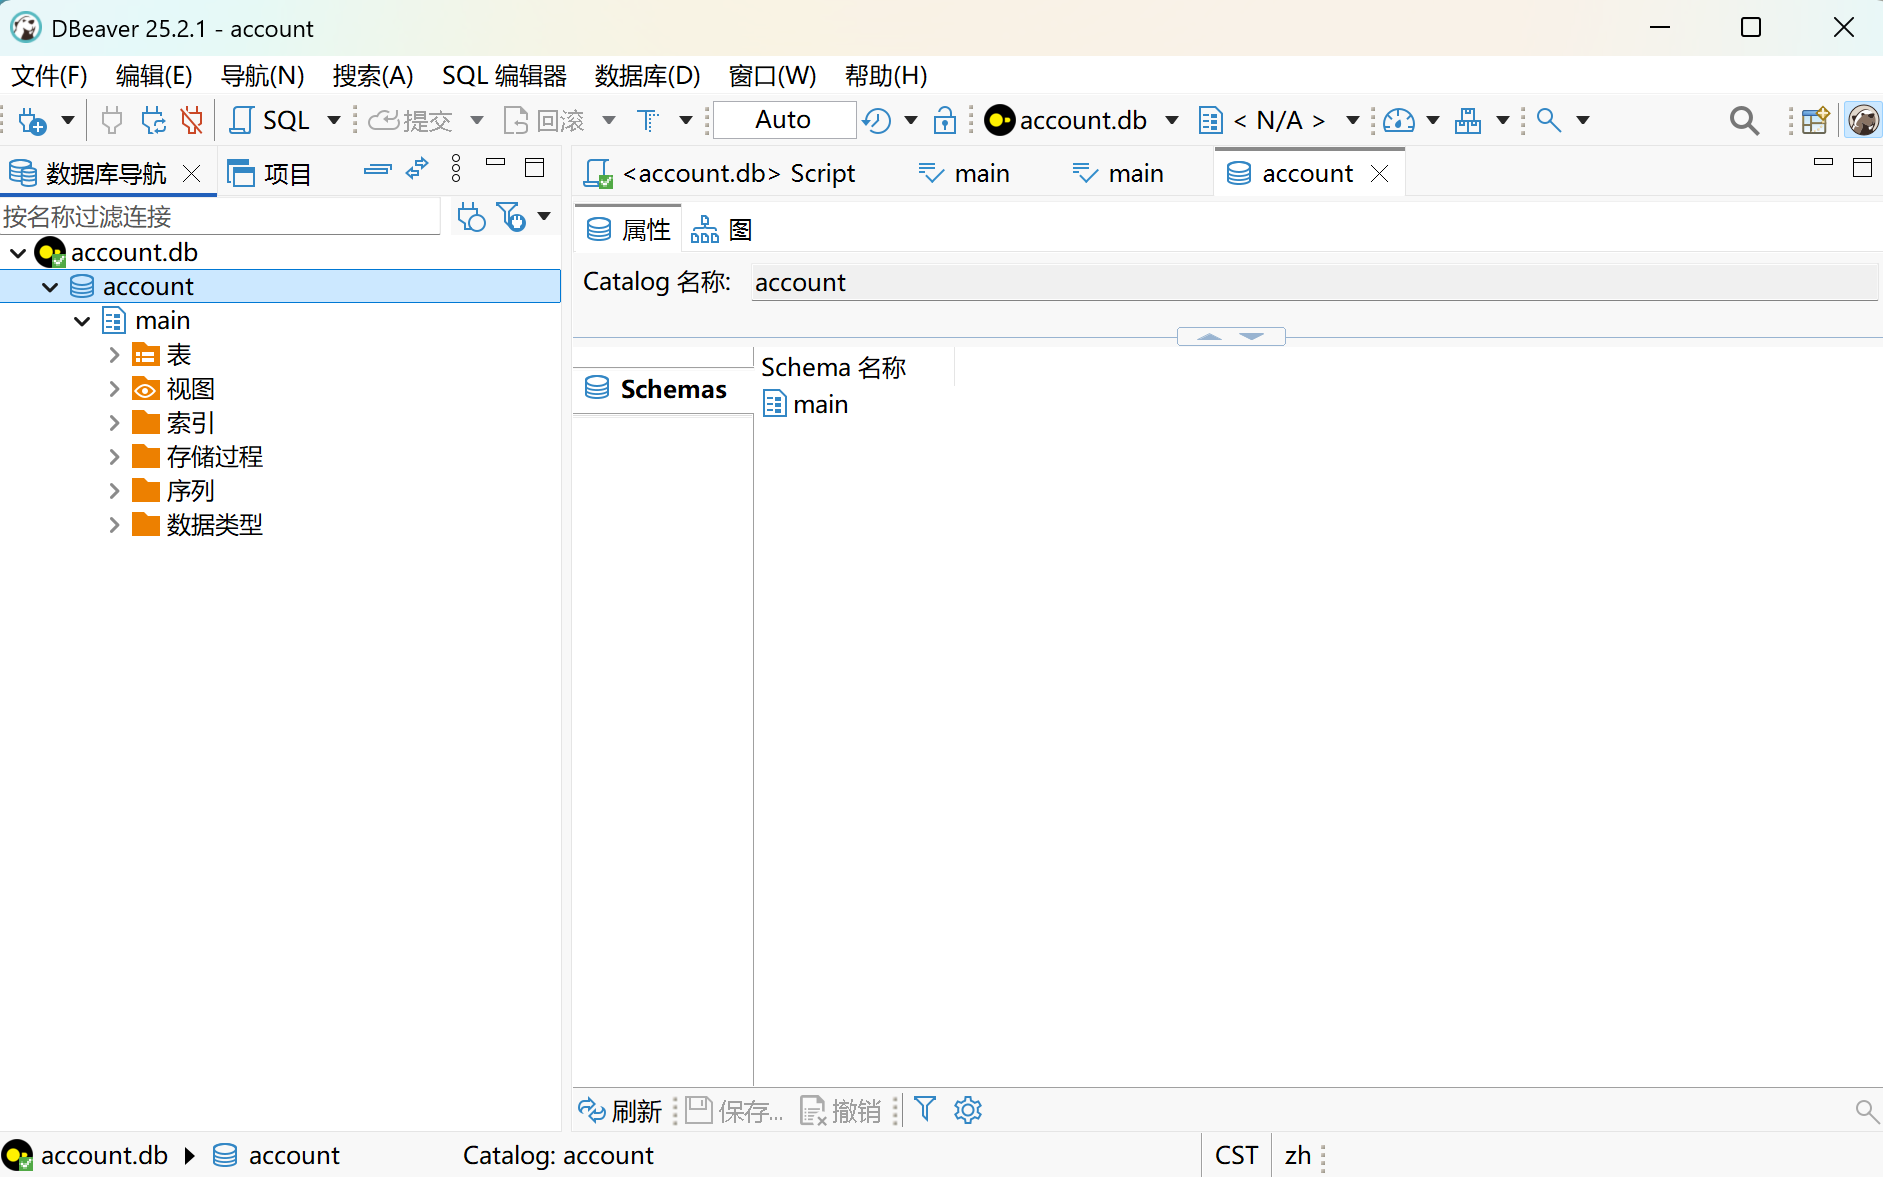Image resolution: width=1883 pixels, height=1177 pixels.
Task: Collapse the main schema node
Action: [82, 321]
